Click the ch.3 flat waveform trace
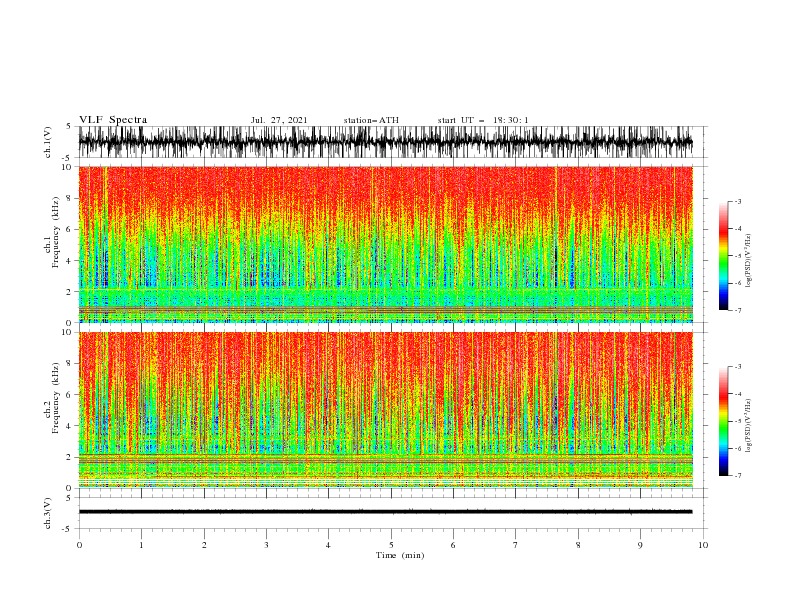Image resolution: width=792 pixels, height=612 pixels. click(x=386, y=512)
